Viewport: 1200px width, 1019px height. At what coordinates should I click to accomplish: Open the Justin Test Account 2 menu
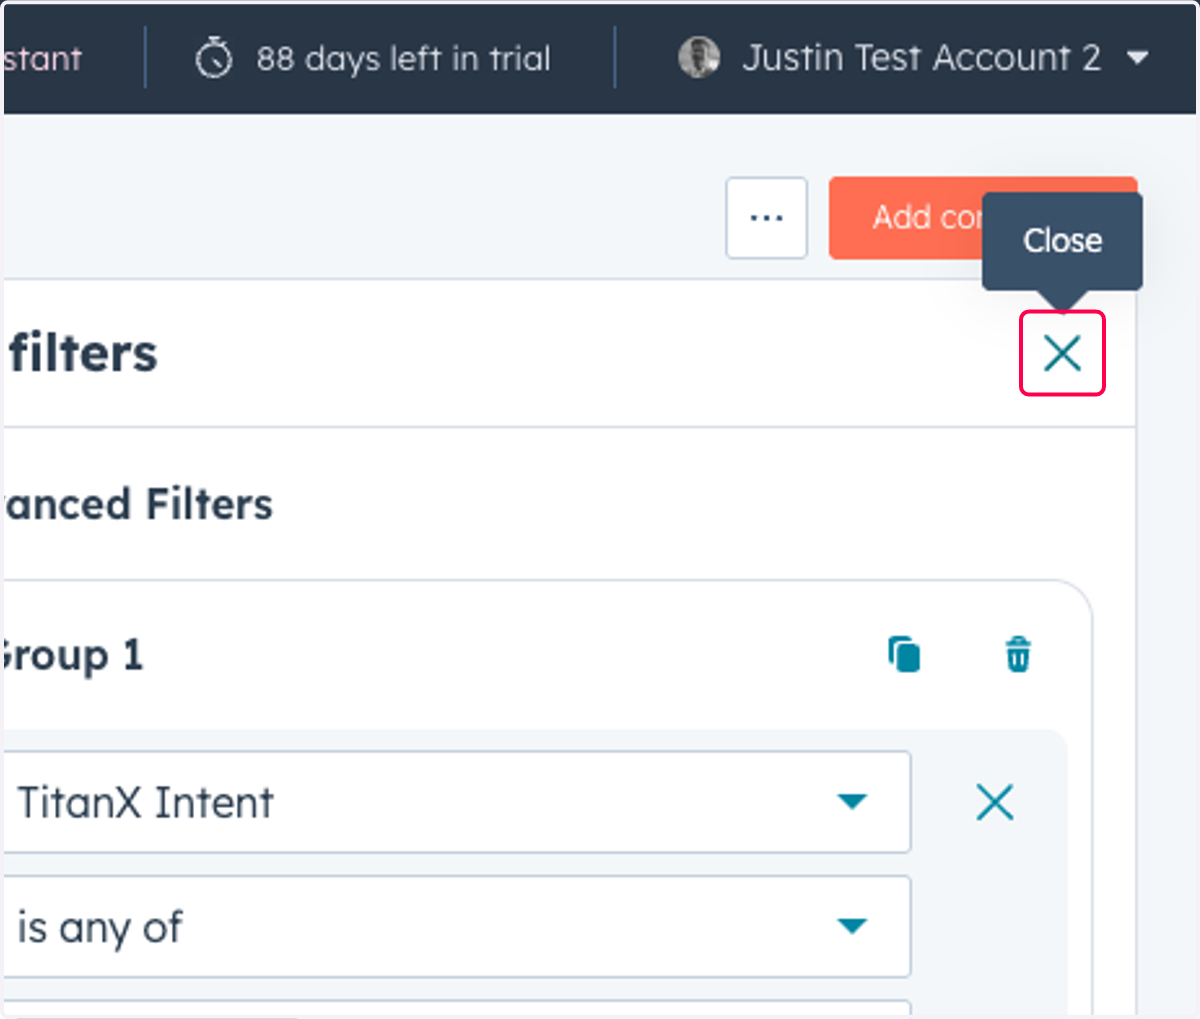914,58
